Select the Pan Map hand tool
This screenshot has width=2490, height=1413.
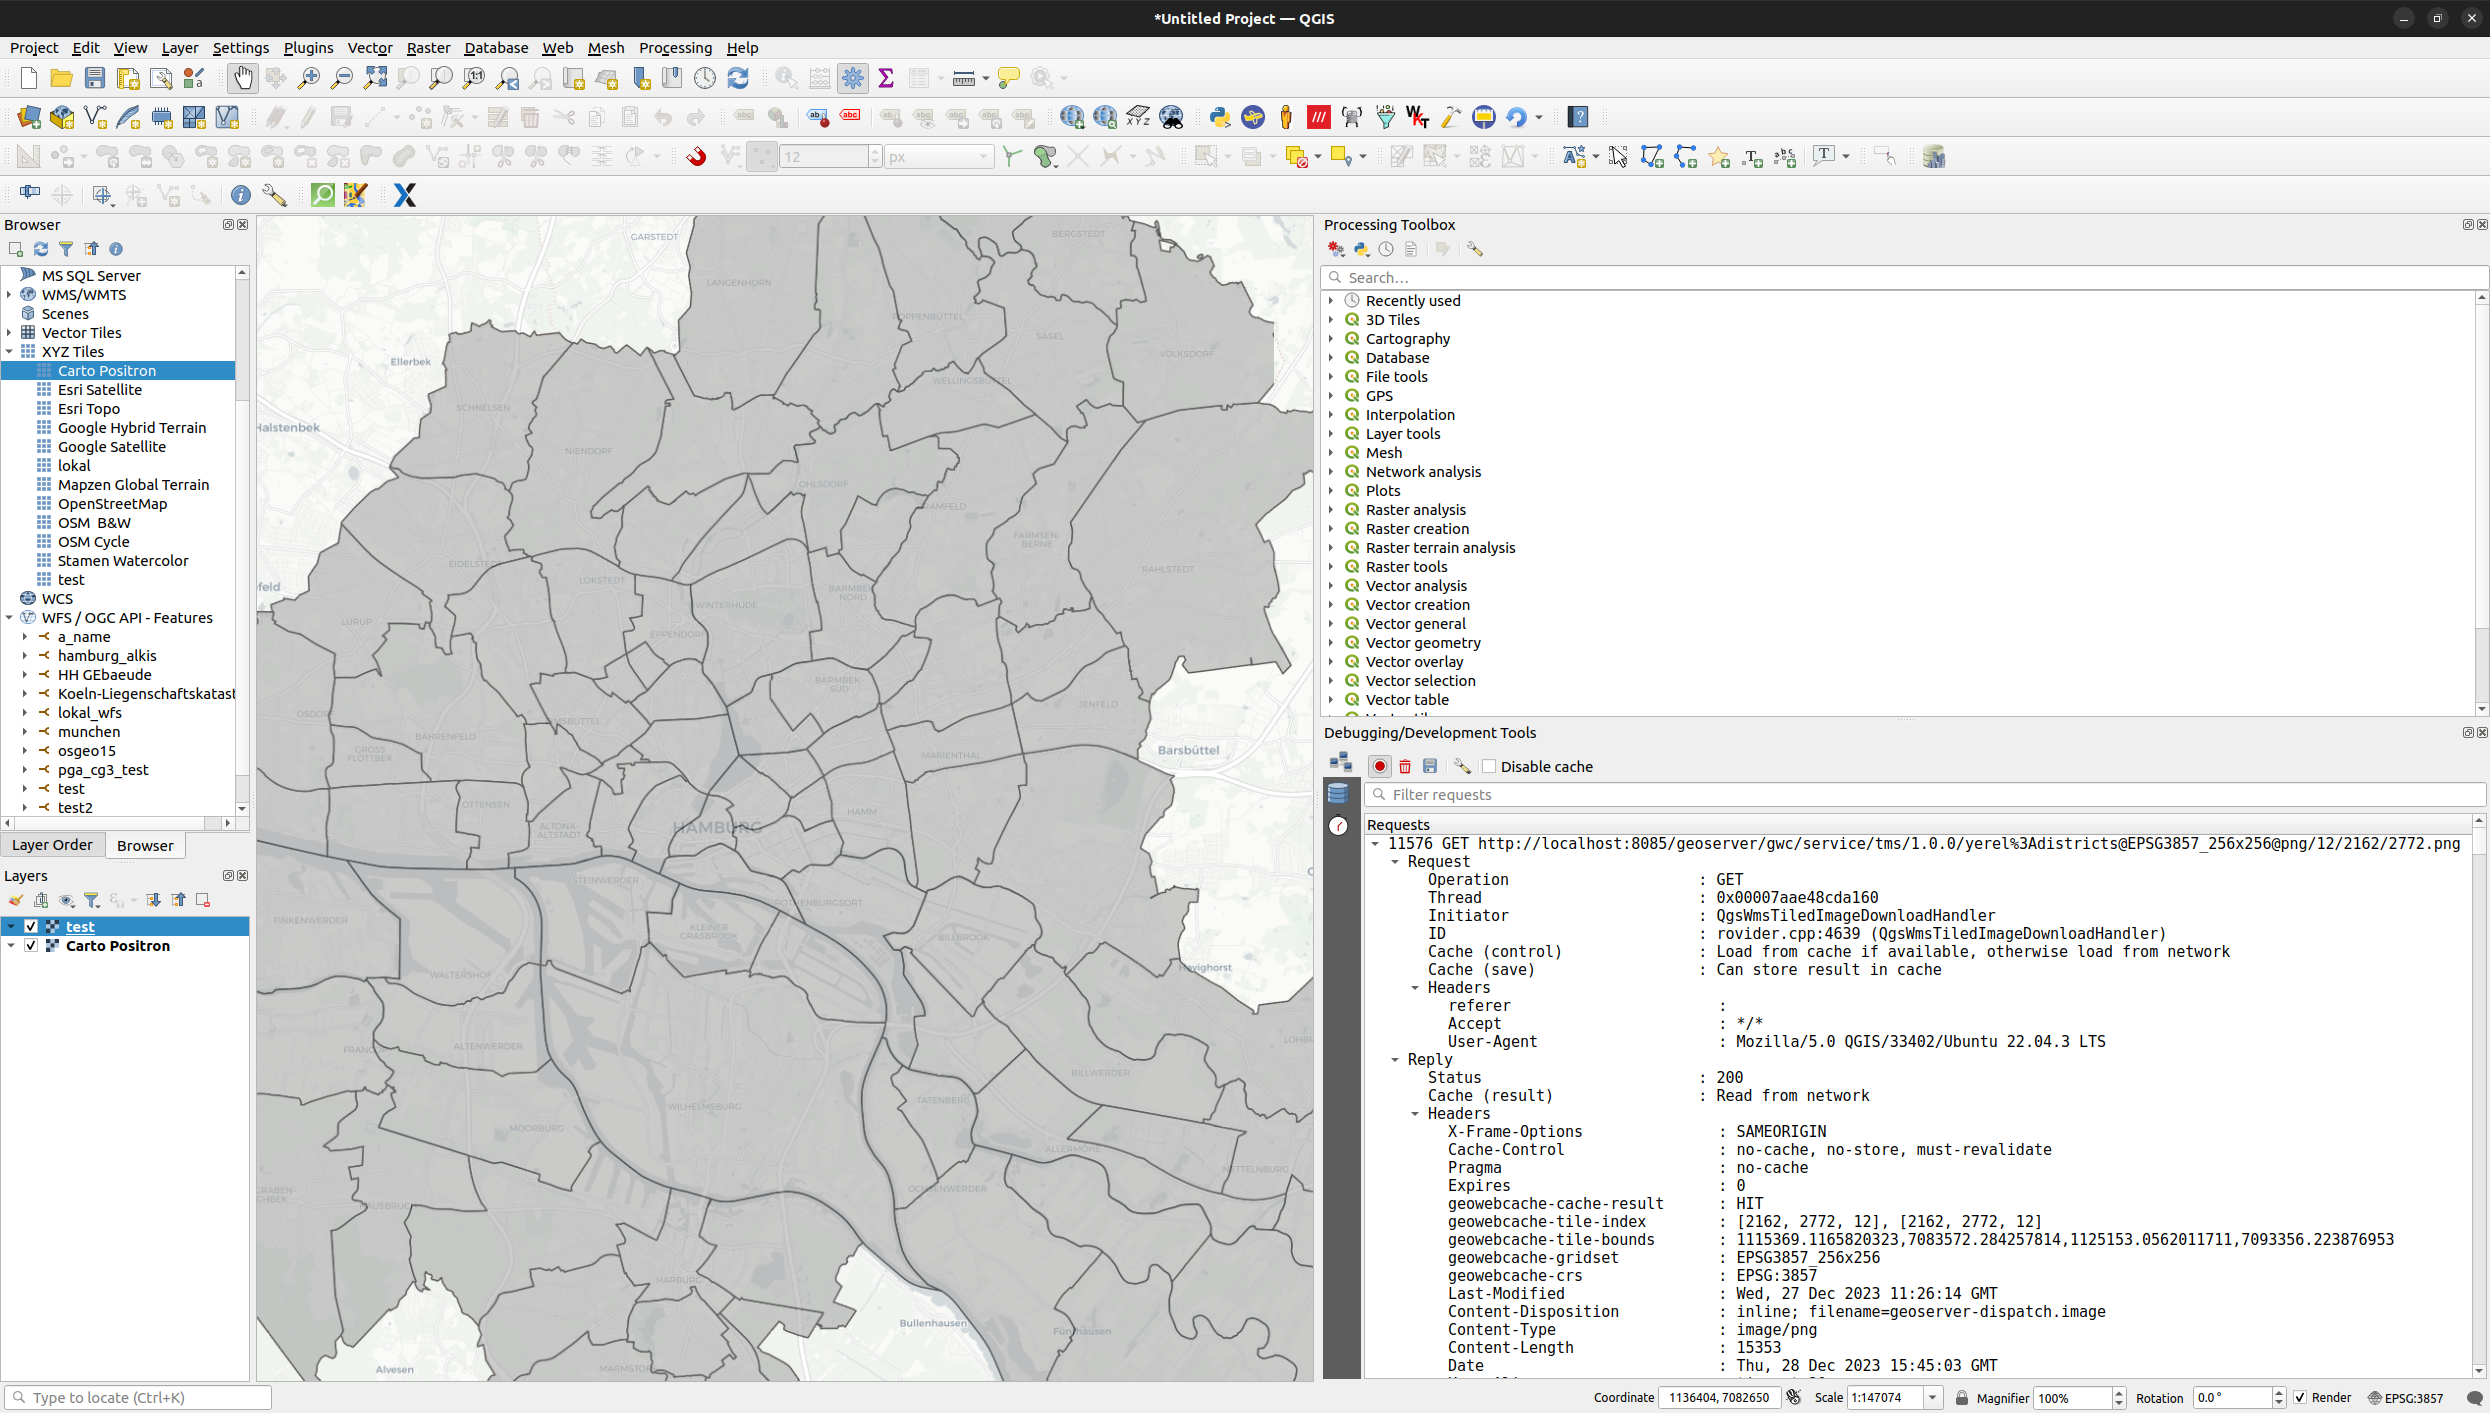pos(242,78)
